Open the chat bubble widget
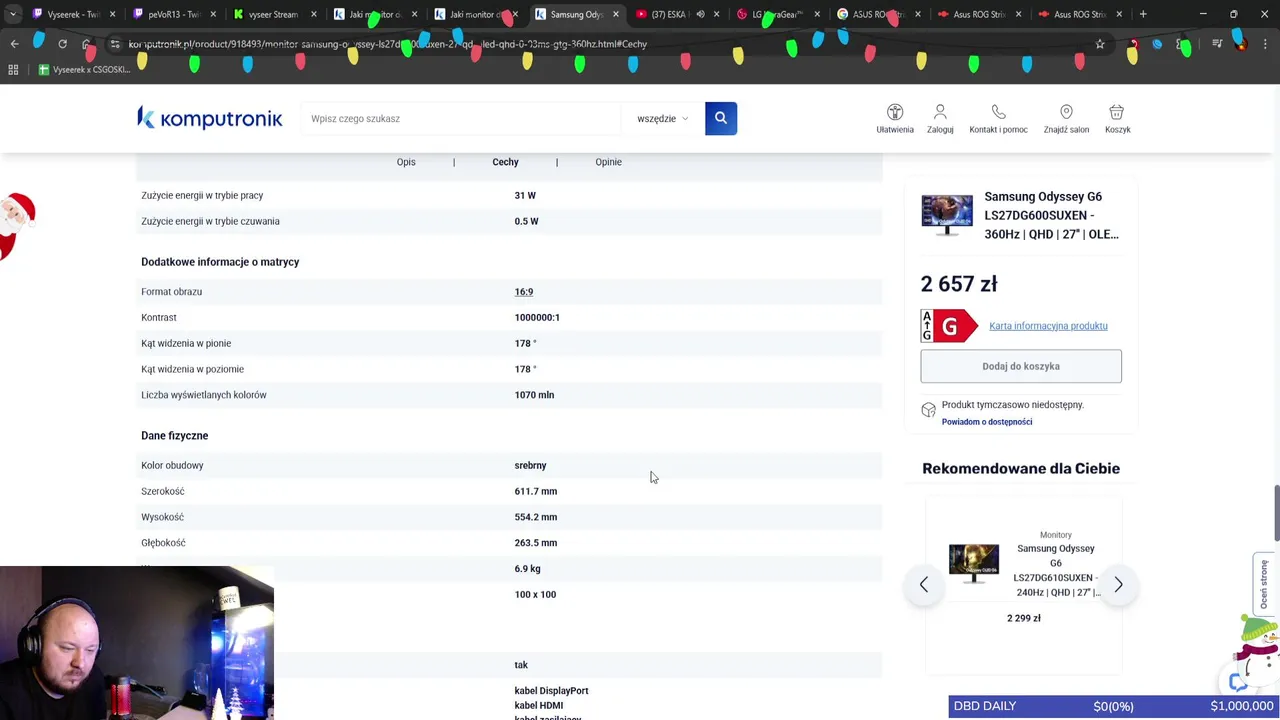Image resolution: width=1280 pixels, height=720 pixels. point(1238,681)
